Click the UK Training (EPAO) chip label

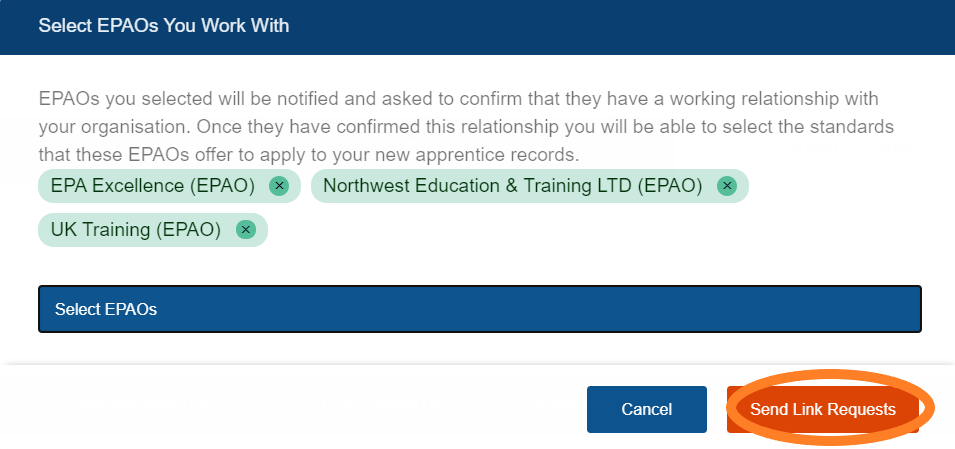pyautogui.click(x=135, y=230)
